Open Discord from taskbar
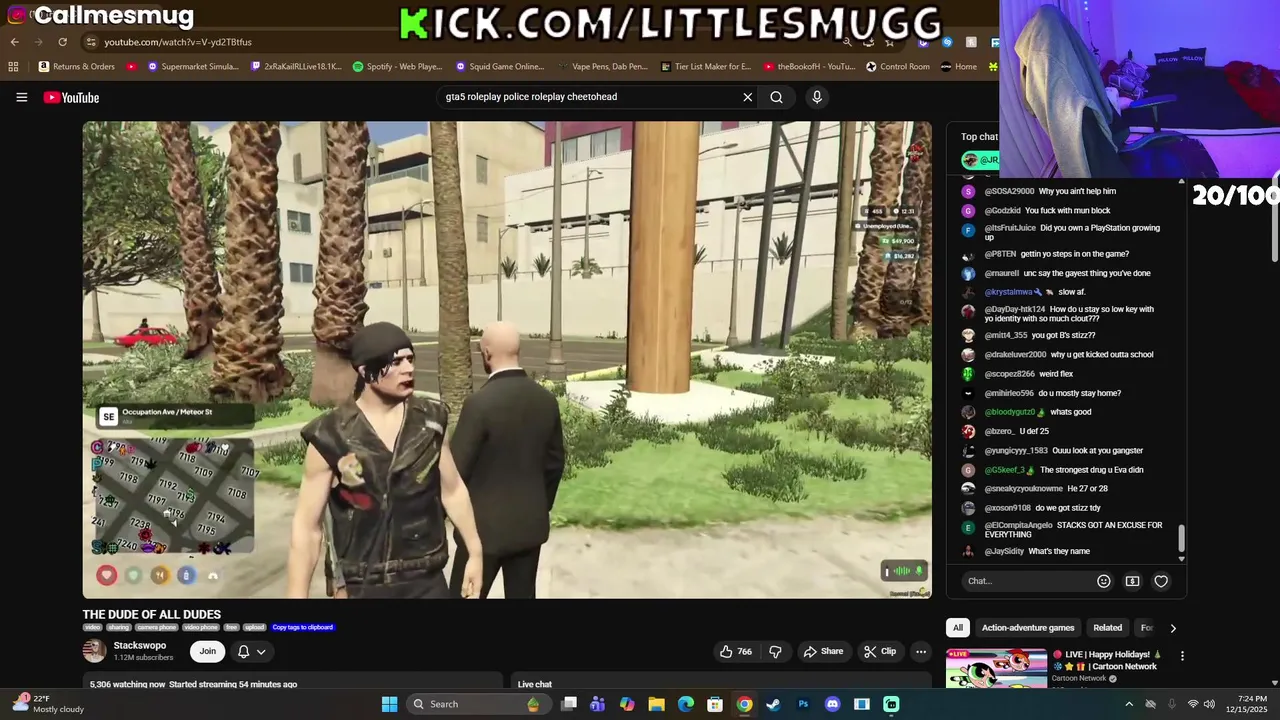The image size is (1280, 720). [832, 704]
